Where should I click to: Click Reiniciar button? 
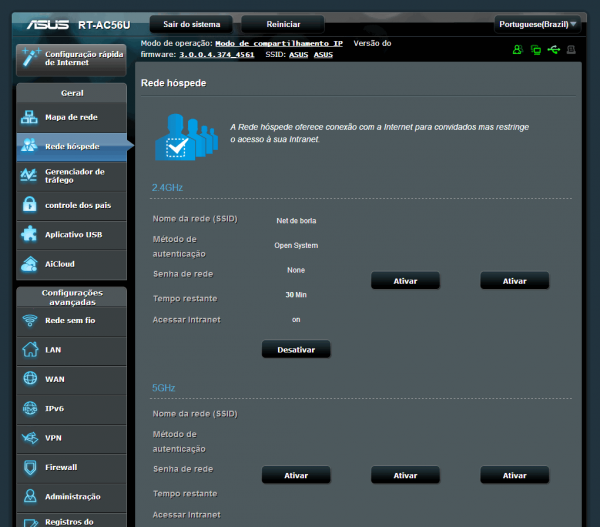click(x=283, y=24)
